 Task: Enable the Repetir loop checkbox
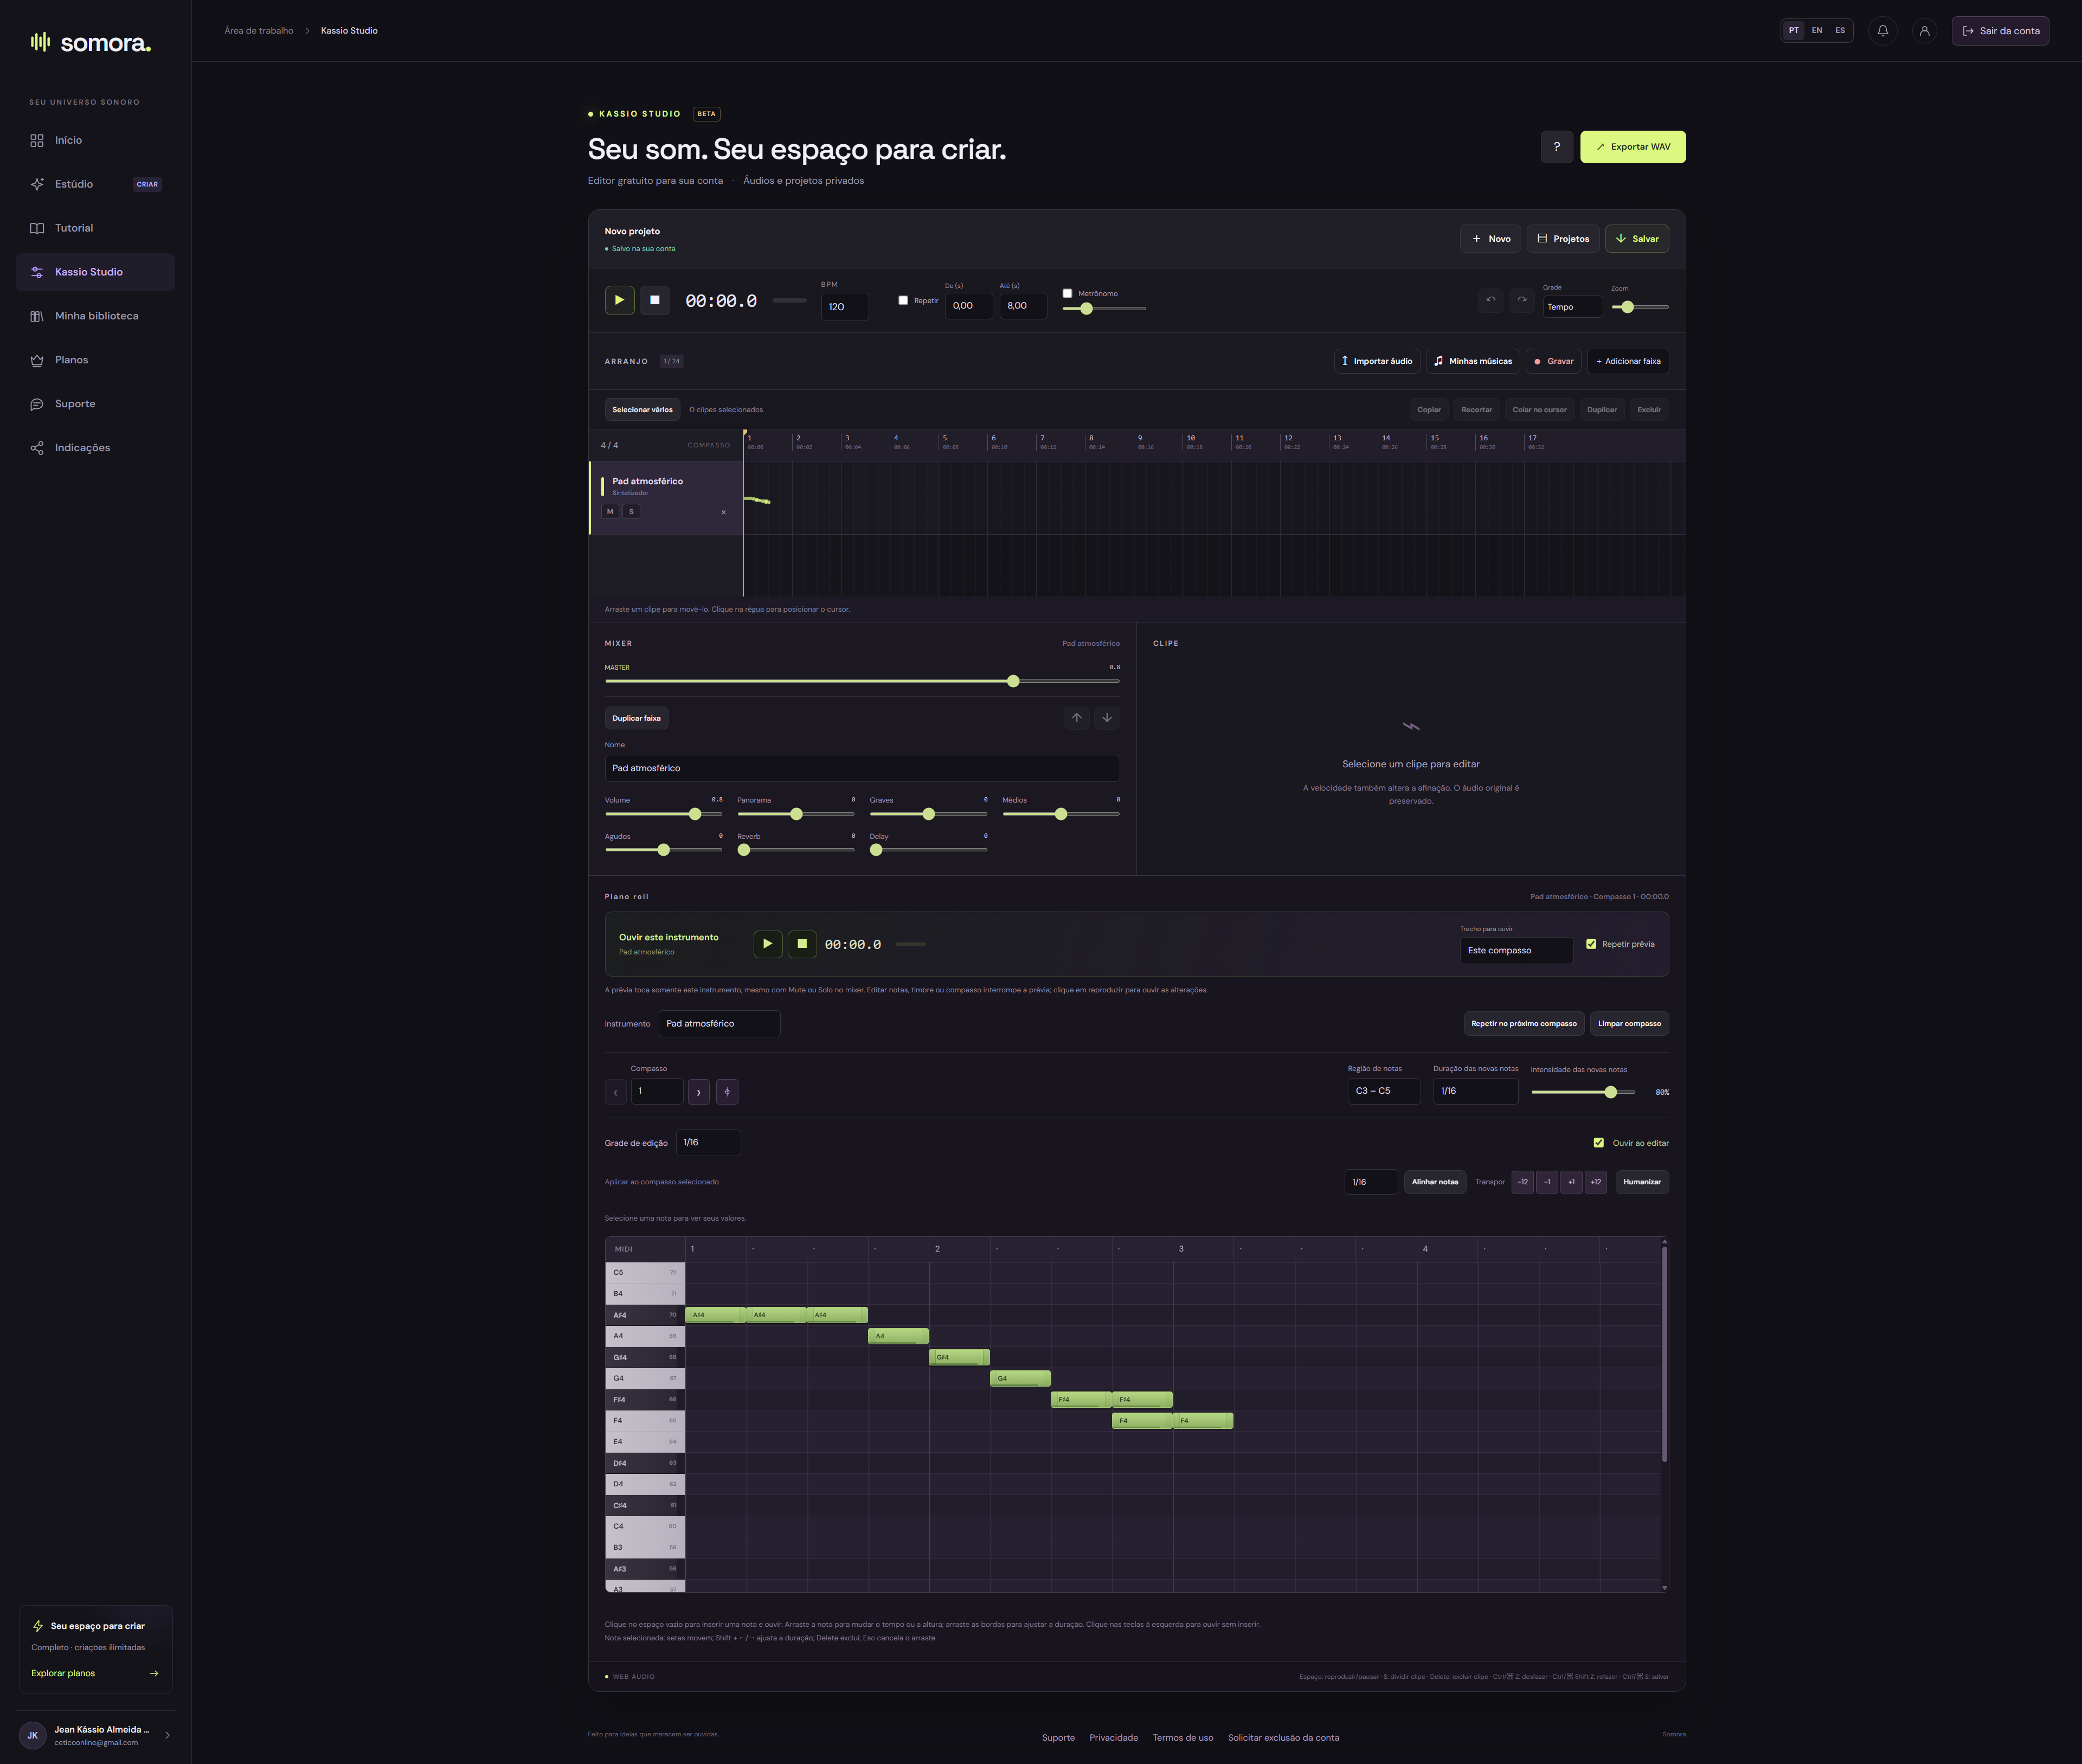(x=903, y=301)
